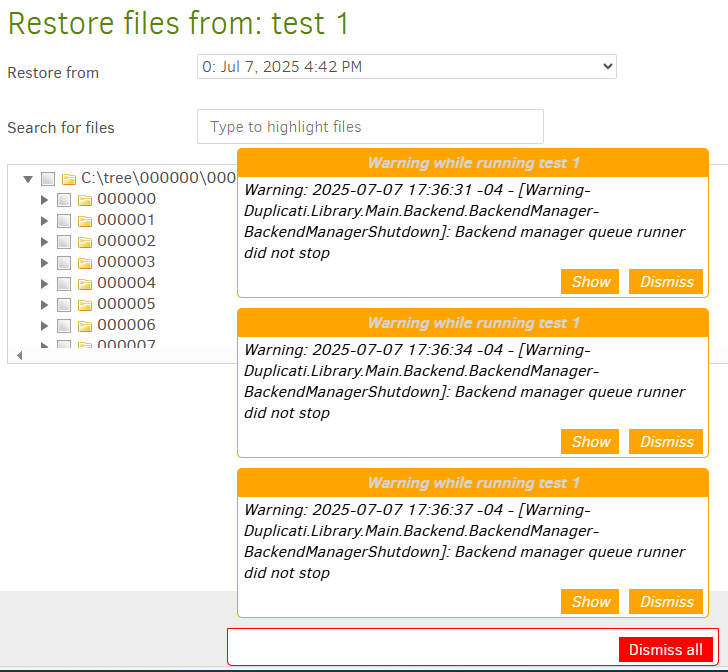Expand folder 000000
The width and height of the screenshot is (728, 672).
(x=45, y=200)
